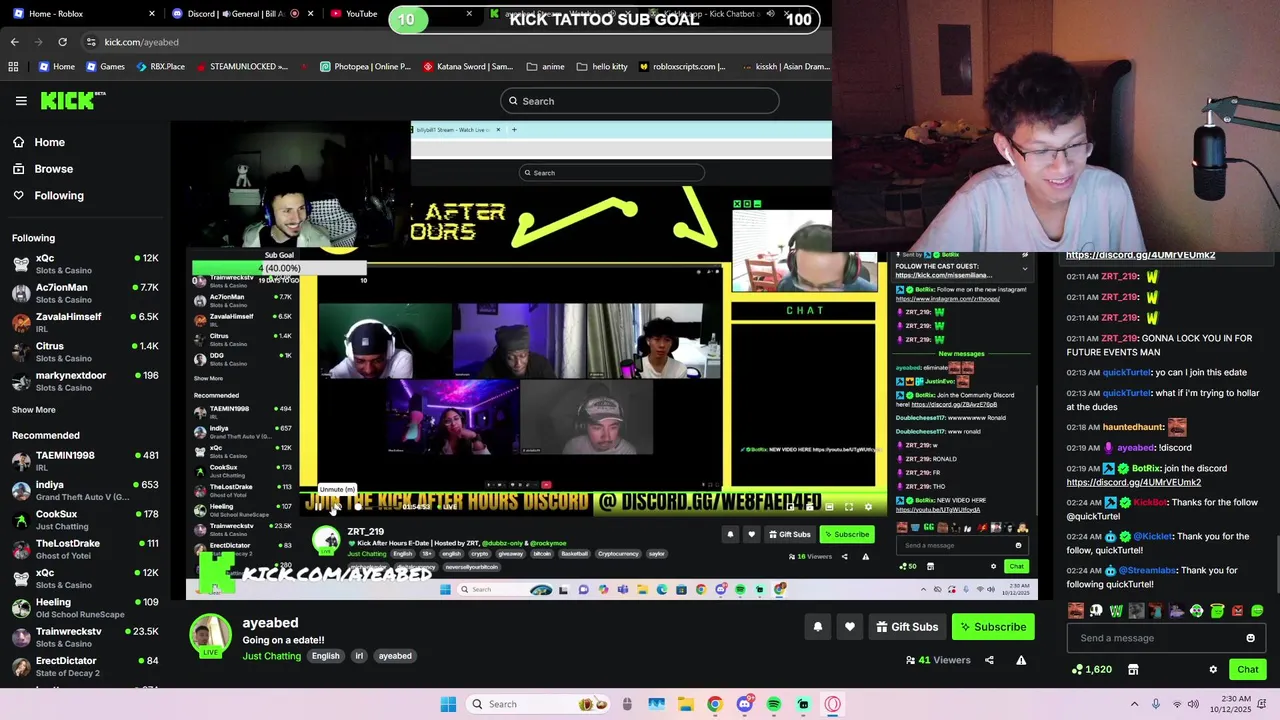
Task: Share the ayeabed stream via share icon
Action: [989, 660]
